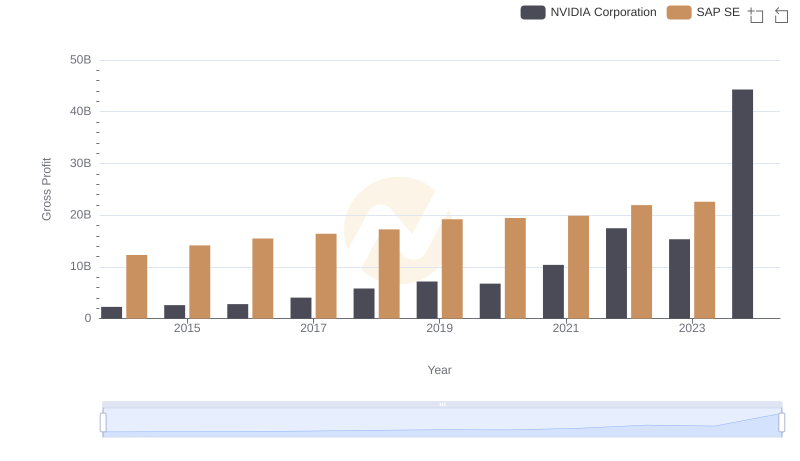Click the SAP SE bar for 2014

[x=136, y=287]
